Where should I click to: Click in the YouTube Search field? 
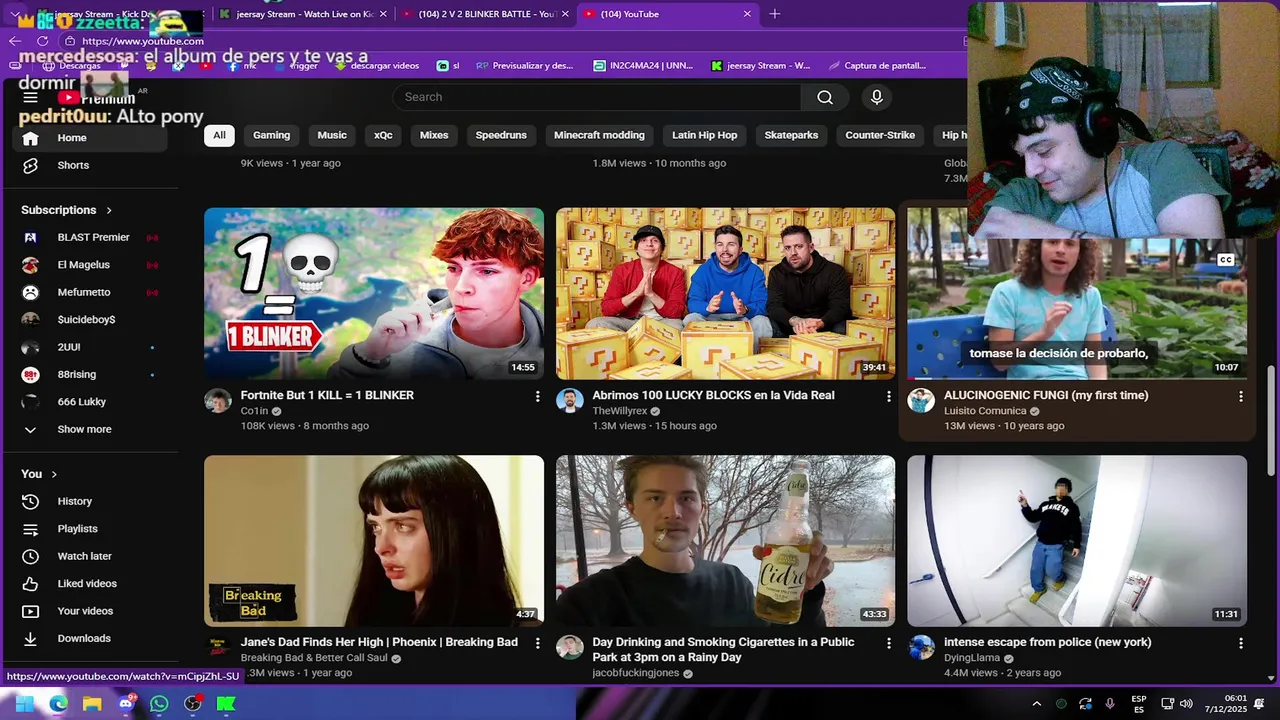tap(597, 97)
